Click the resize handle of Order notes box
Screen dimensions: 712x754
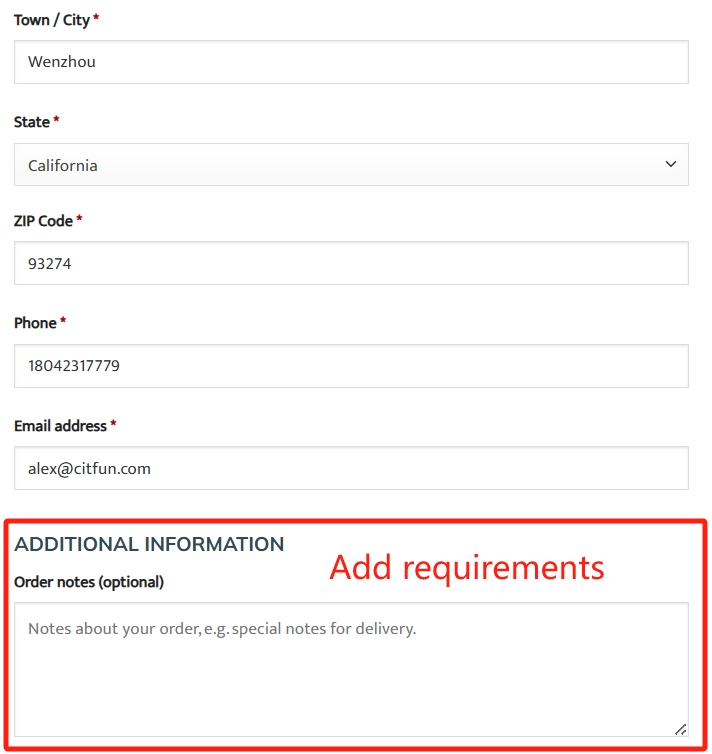pyautogui.click(x=680, y=730)
